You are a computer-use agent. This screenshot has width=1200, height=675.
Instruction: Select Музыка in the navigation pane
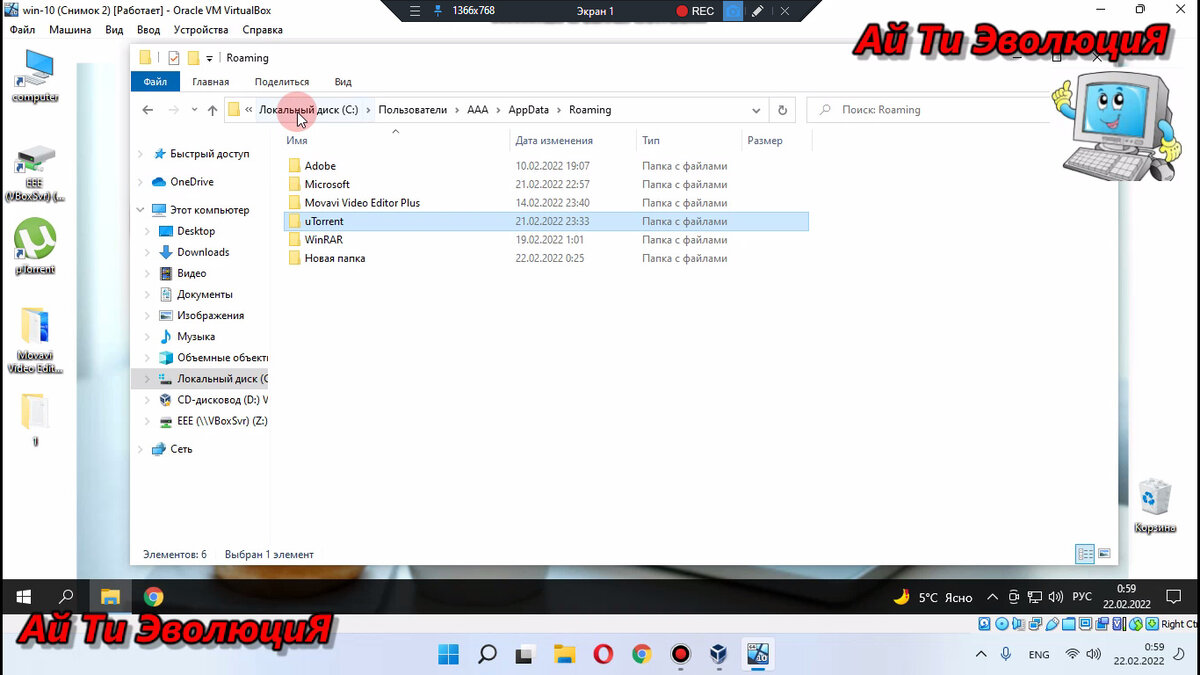pyautogui.click(x=195, y=336)
